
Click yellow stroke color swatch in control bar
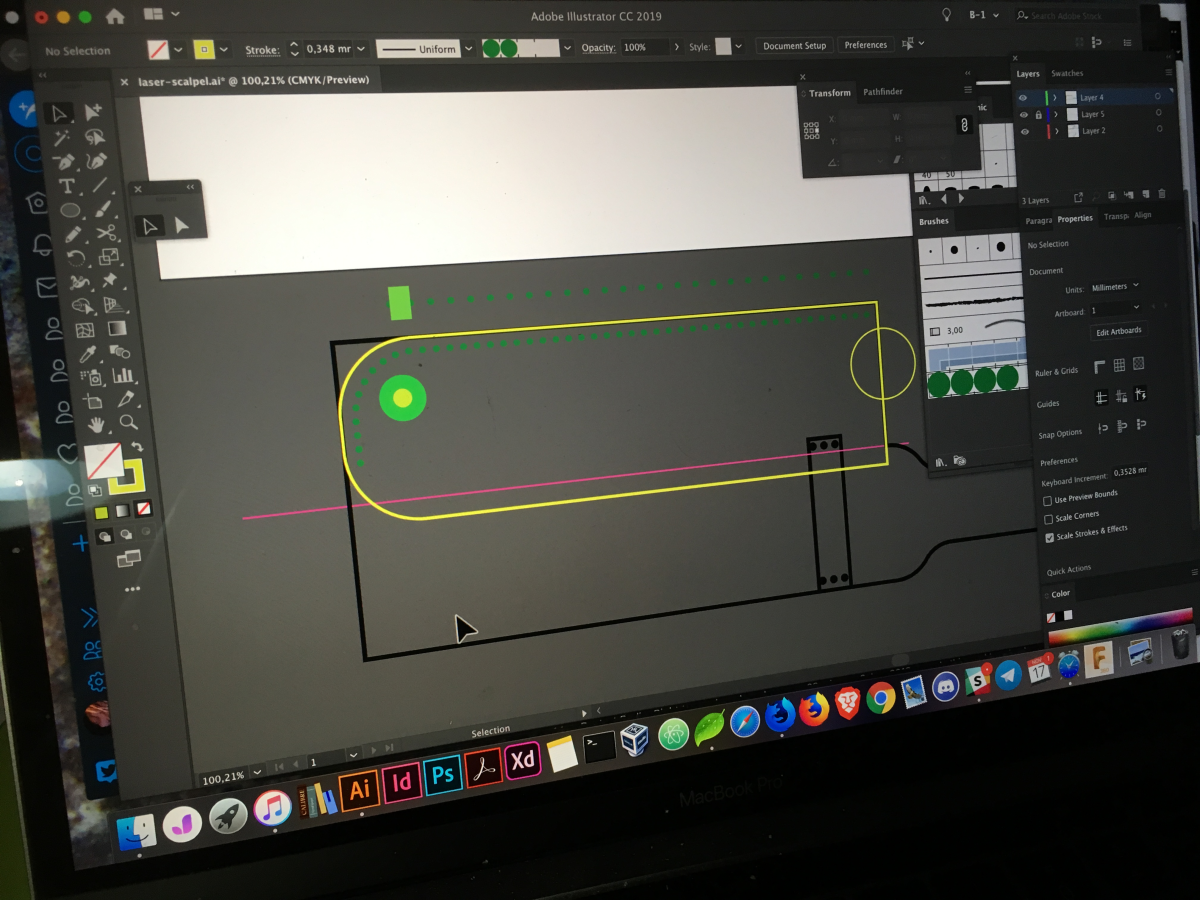204,49
